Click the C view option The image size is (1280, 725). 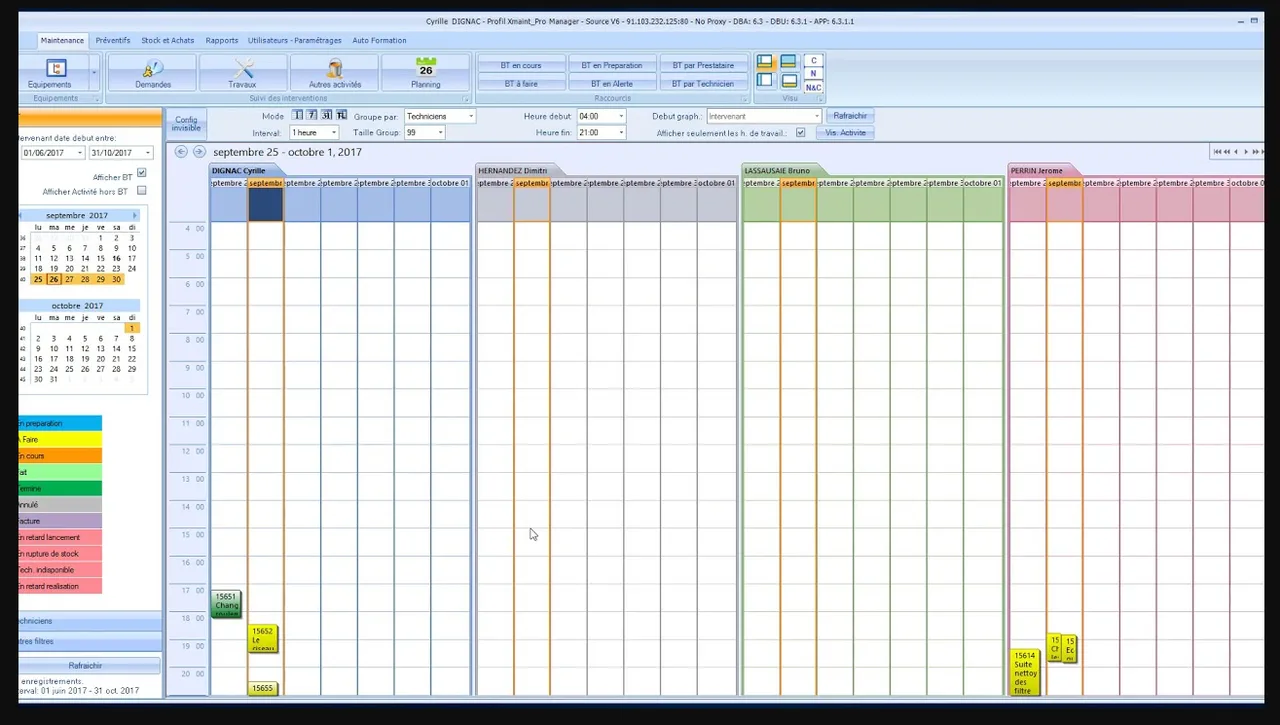pyautogui.click(x=813, y=60)
